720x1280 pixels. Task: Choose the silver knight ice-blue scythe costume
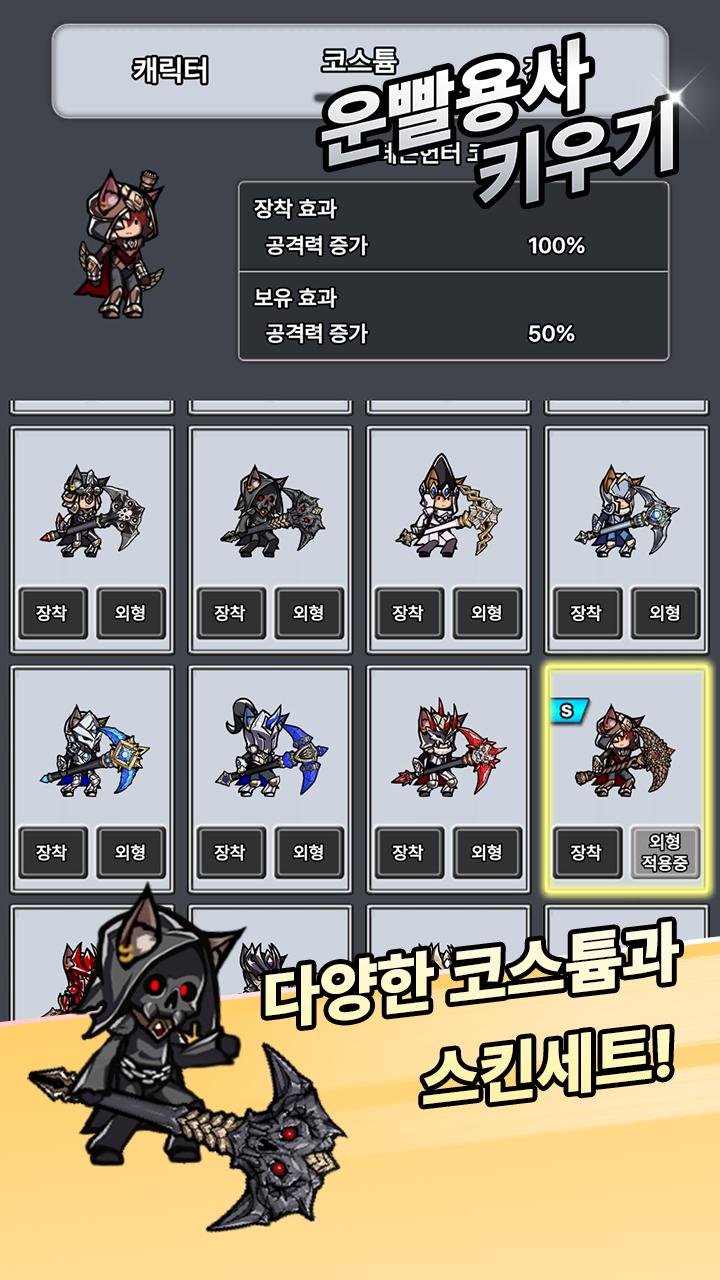pos(92,752)
